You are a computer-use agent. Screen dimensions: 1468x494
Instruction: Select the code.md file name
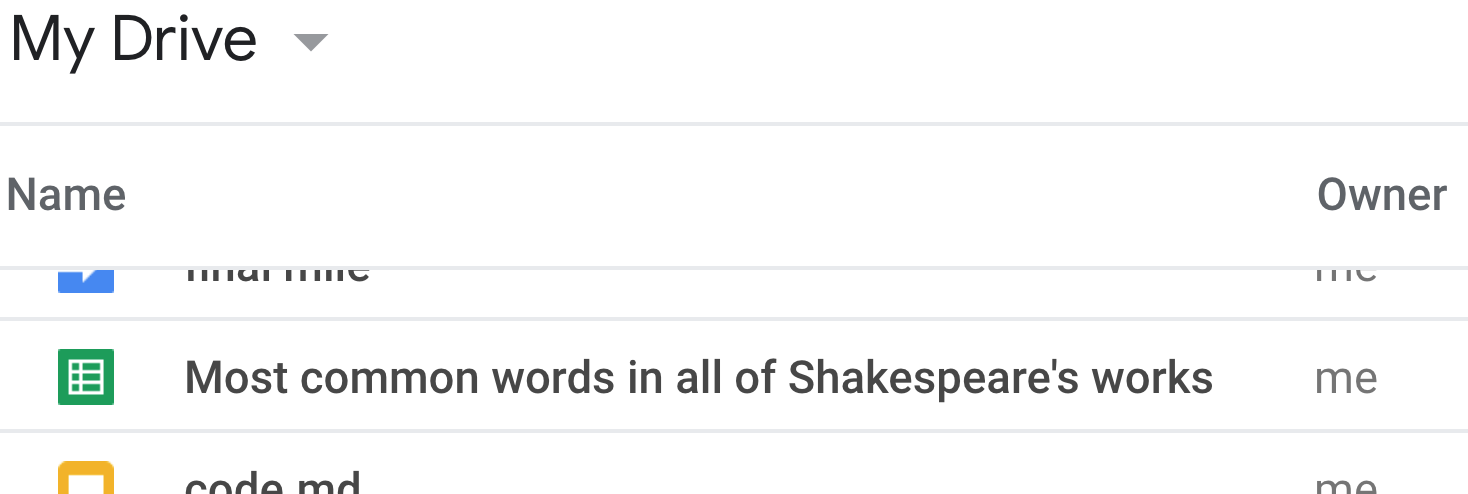(x=272, y=484)
